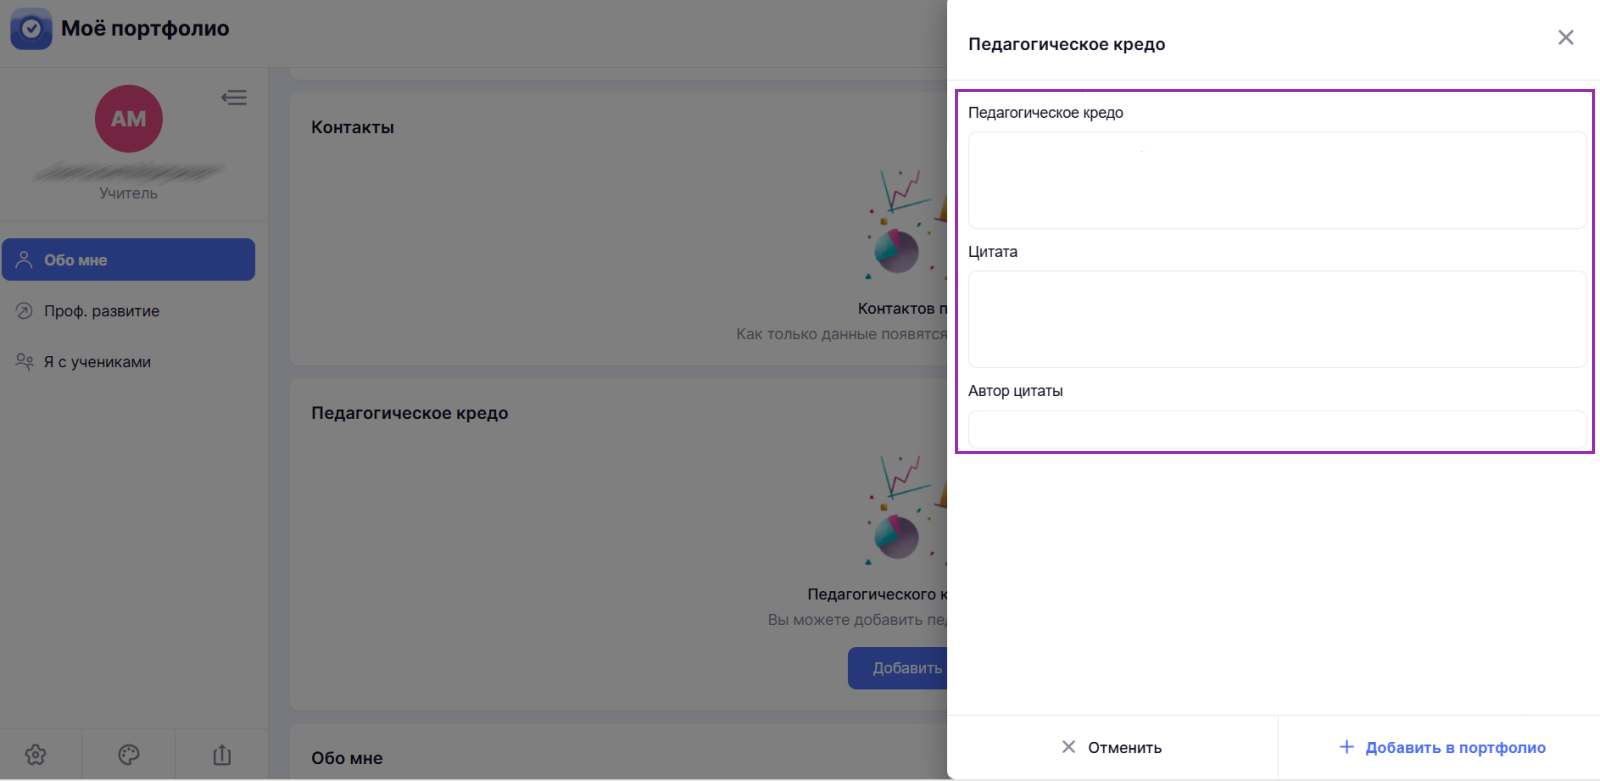
Task: Click the blue Добавить button under кредо
Action: click(x=898, y=668)
